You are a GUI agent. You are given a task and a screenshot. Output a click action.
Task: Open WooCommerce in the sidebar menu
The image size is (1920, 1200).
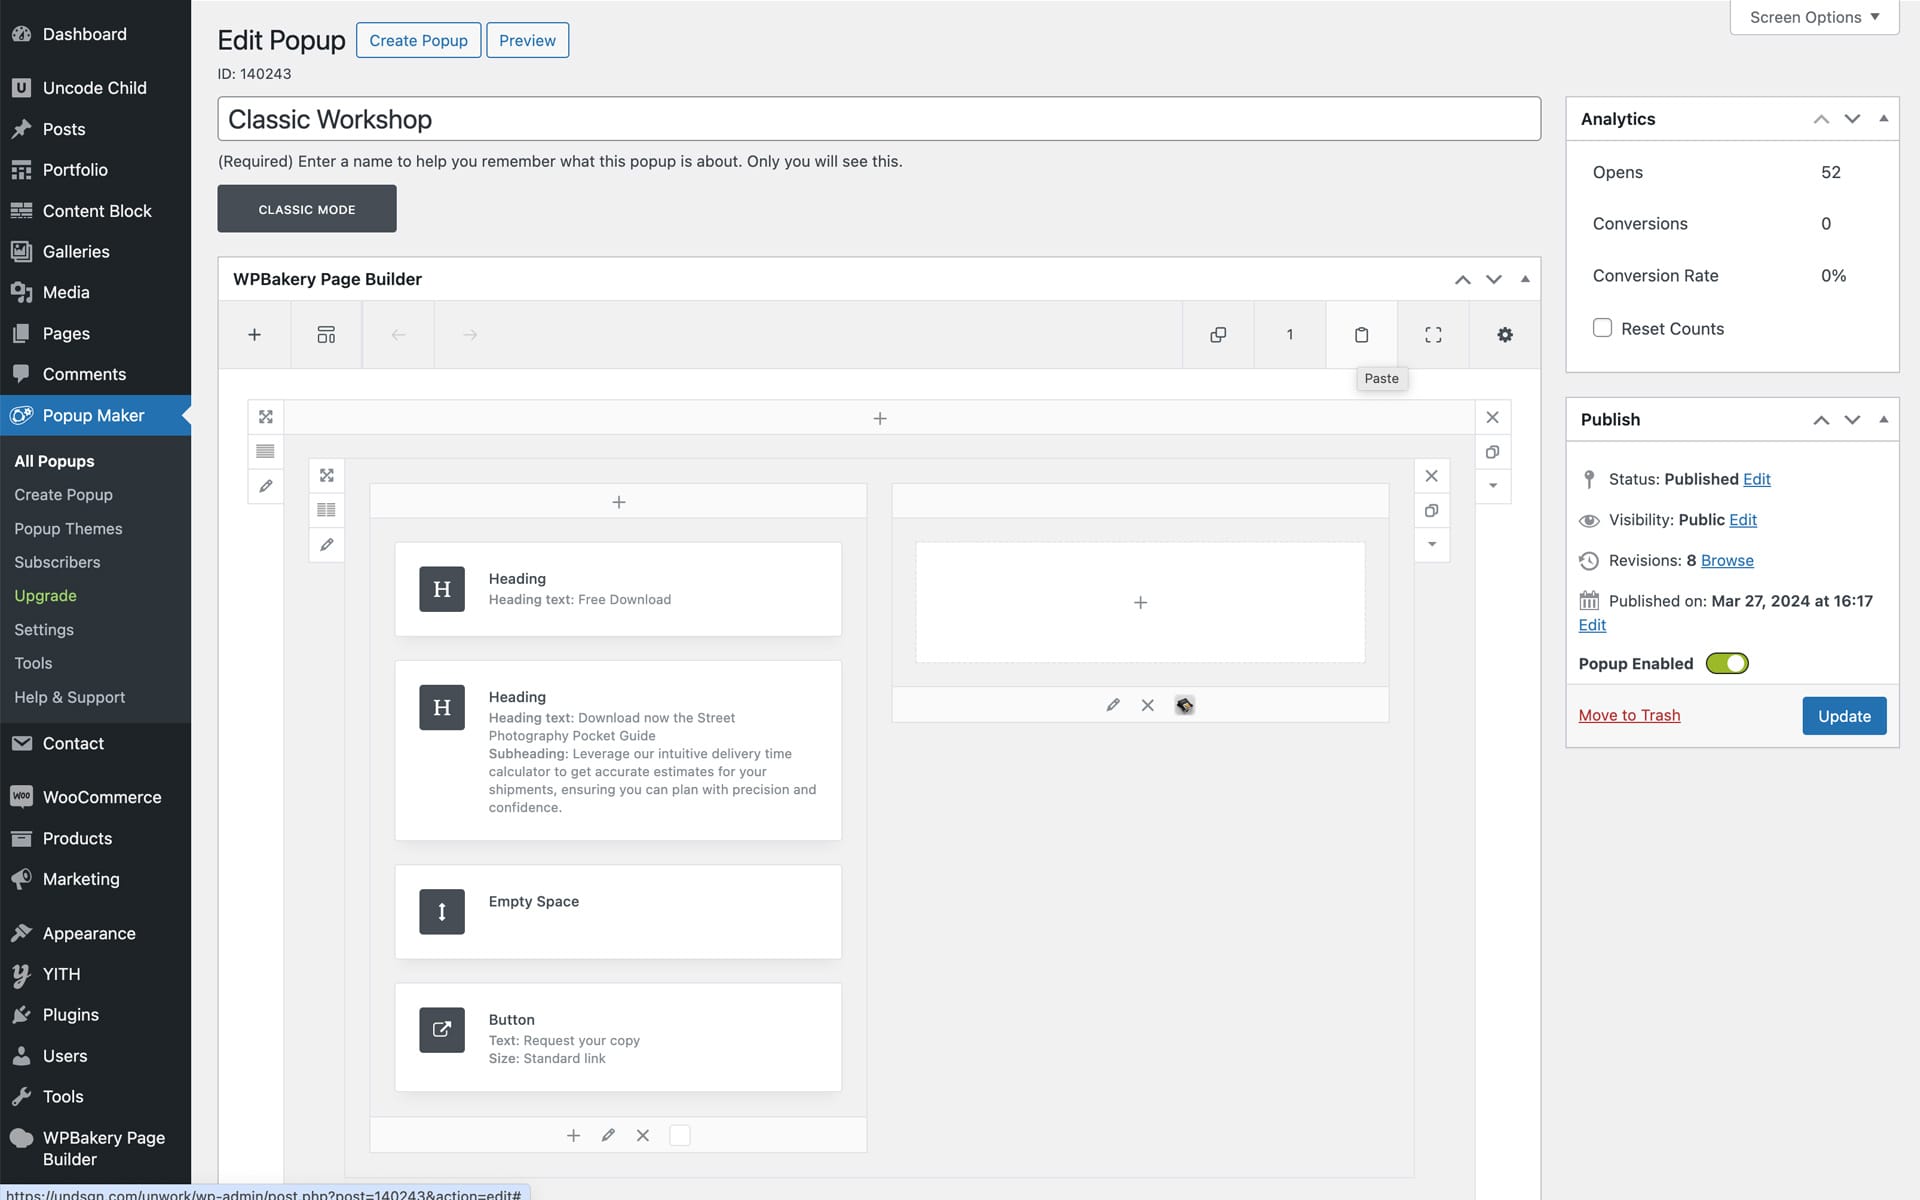click(x=101, y=797)
